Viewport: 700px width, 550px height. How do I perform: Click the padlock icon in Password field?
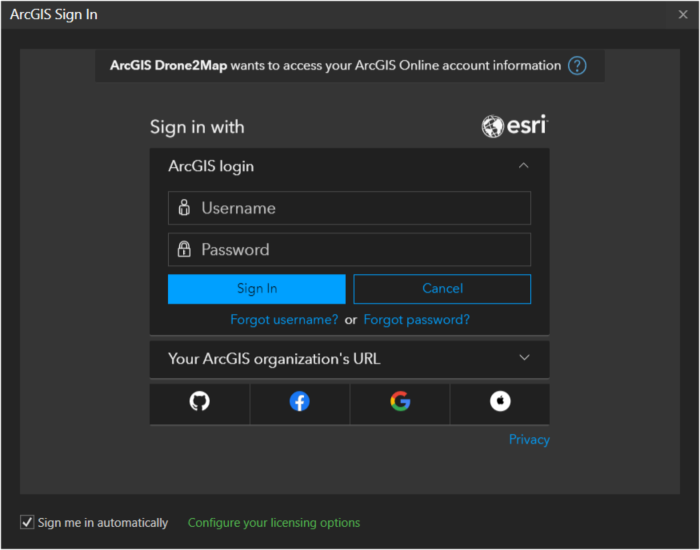tap(184, 249)
